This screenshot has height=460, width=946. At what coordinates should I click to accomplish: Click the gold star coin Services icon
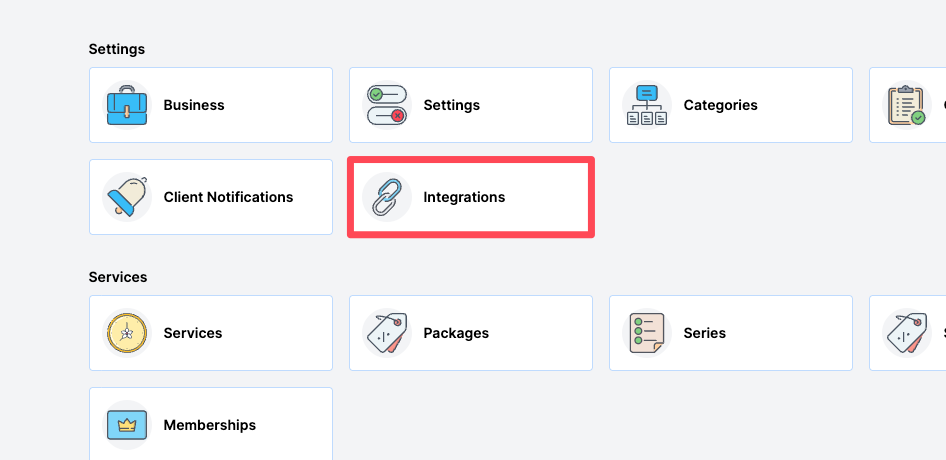pyautogui.click(x=127, y=333)
